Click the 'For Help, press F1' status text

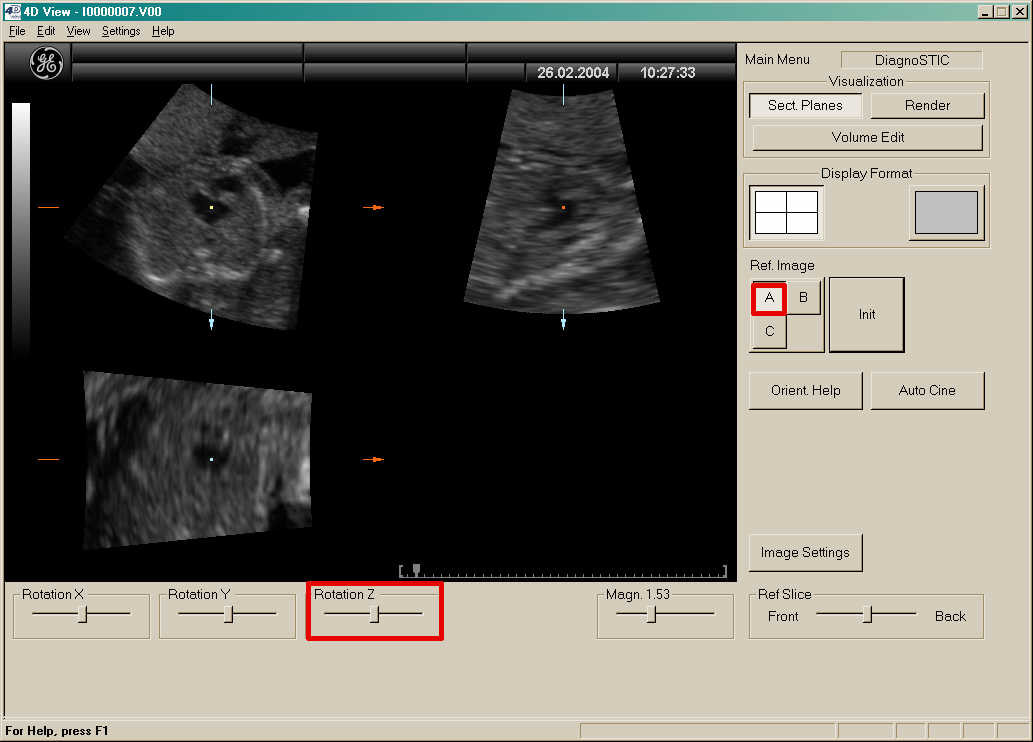pyautogui.click(x=57, y=731)
